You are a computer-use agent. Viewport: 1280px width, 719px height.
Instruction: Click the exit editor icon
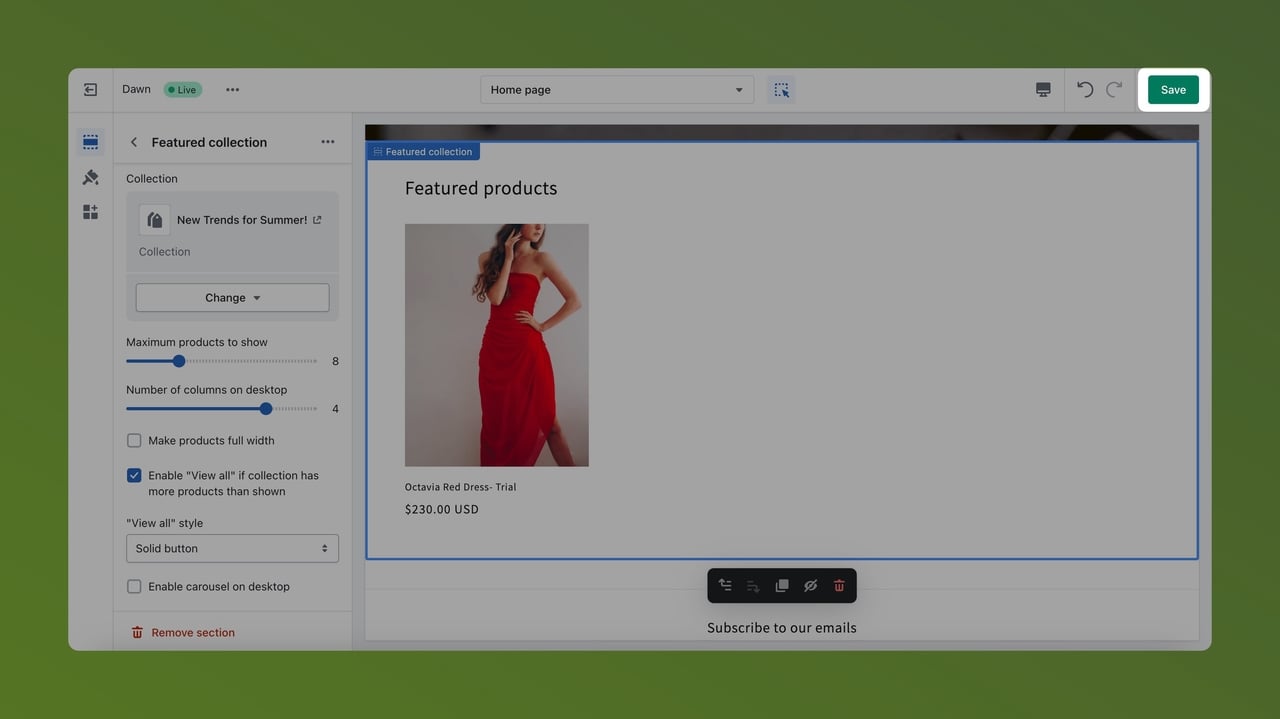pos(90,90)
